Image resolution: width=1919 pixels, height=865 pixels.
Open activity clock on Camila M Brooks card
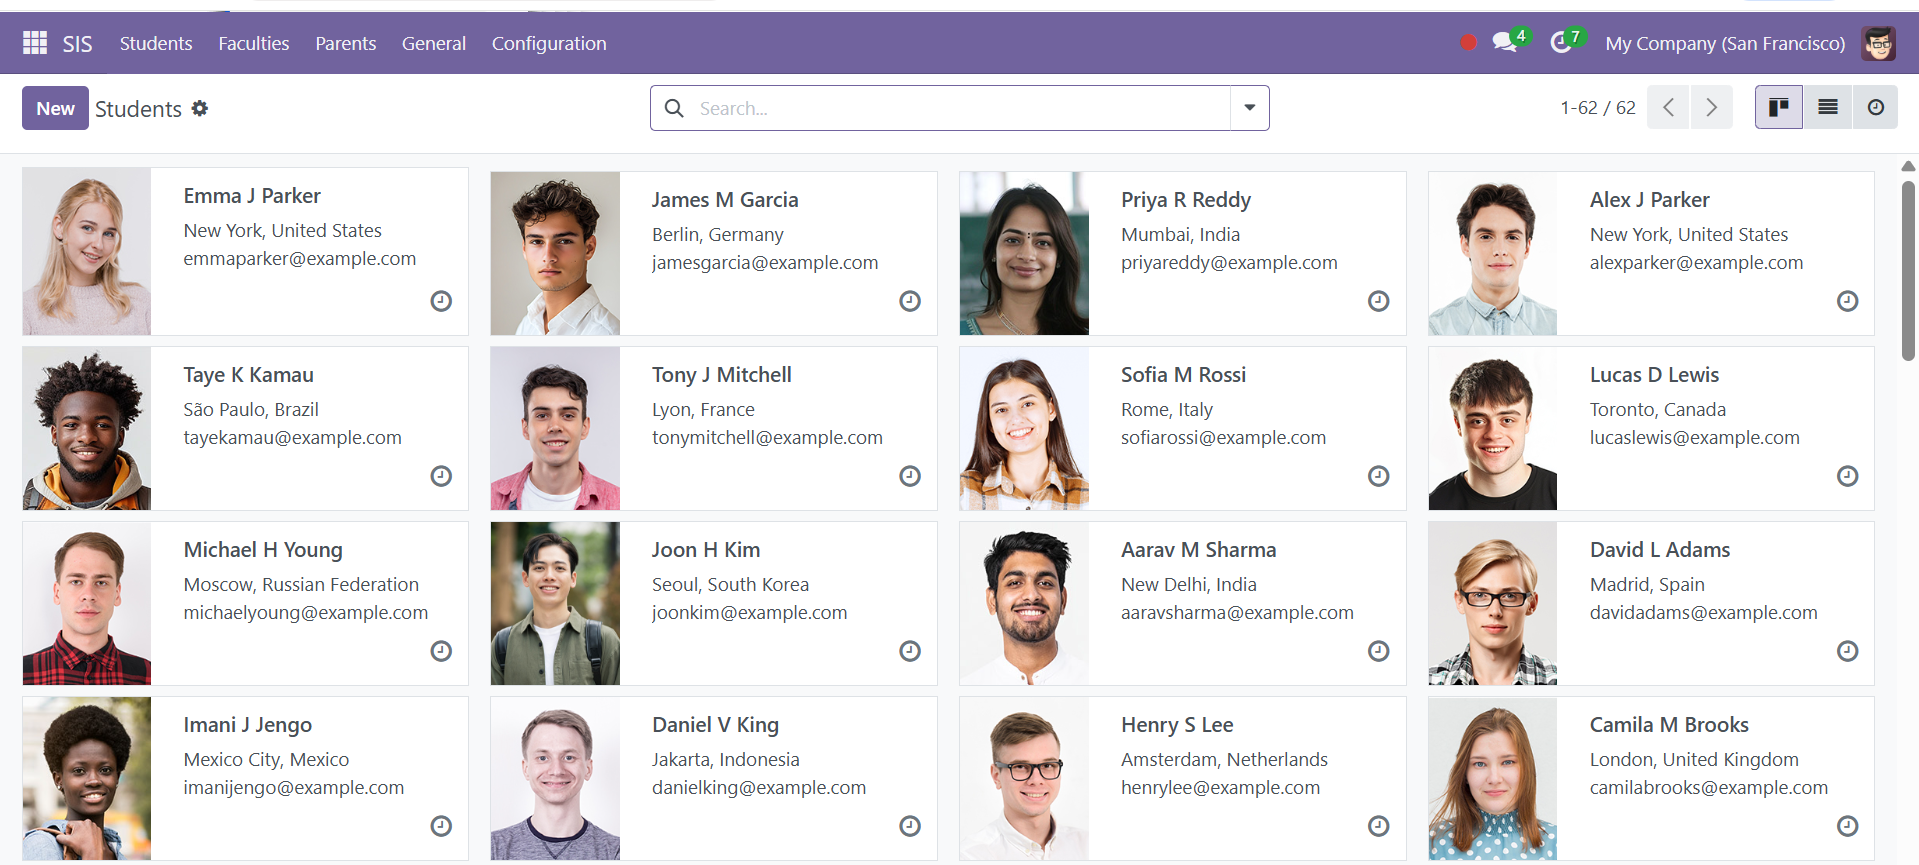point(1848,826)
